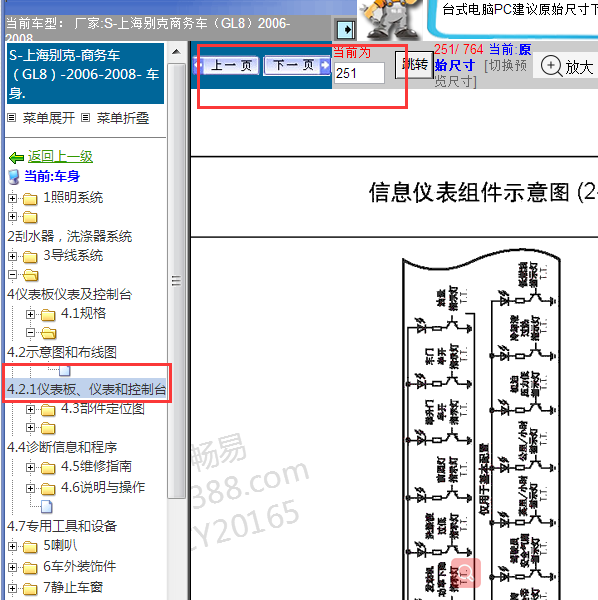Select 4.2示意图和布线图 item
This screenshot has height=600, width=598.
(62, 352)
